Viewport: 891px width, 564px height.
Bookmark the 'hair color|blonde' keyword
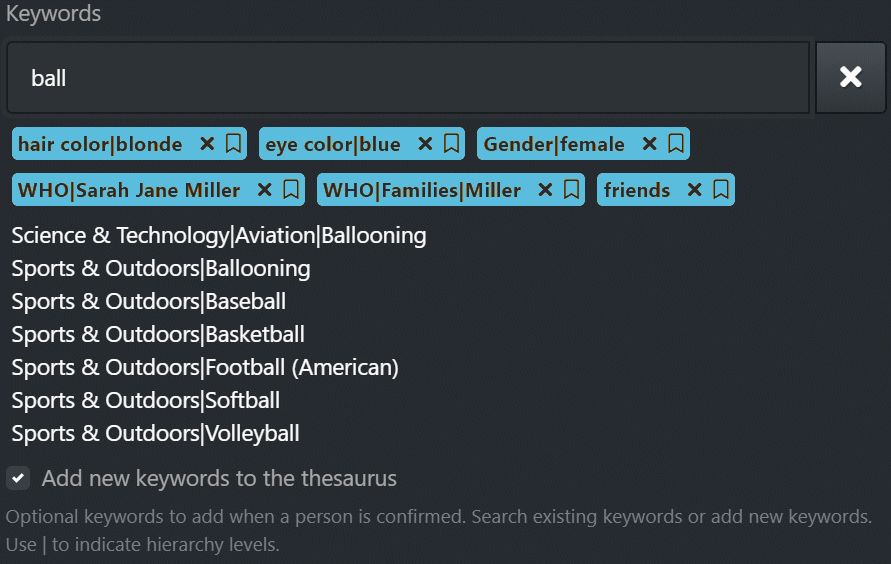point(234,144)
